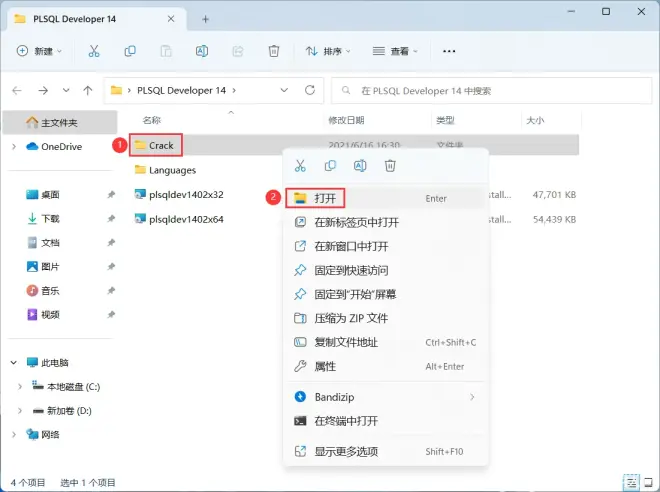Unpin Desktop (桌面) pin icon in sidebar
Viewport: 660px width, 492px height.
[111, 194]
